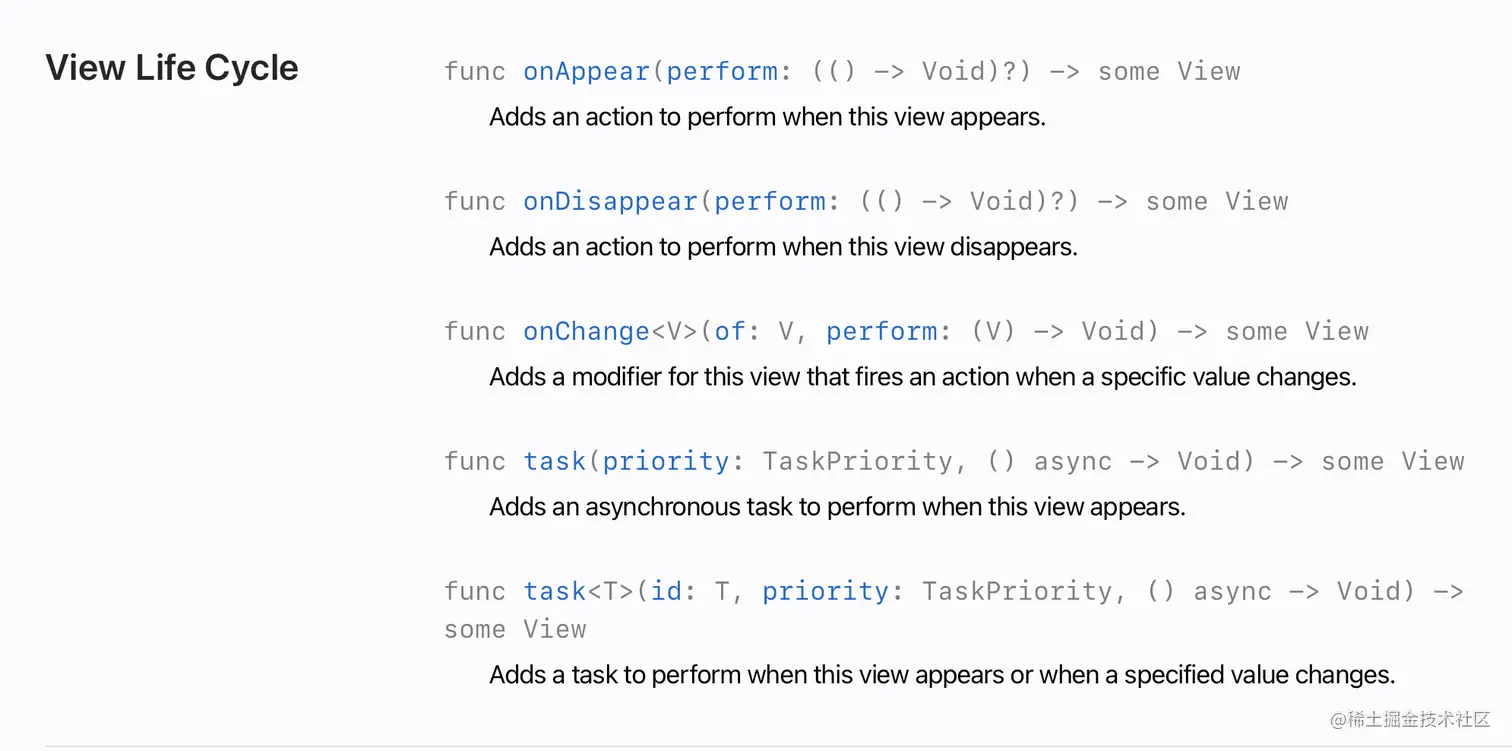Open the onAppear method link
1512x751 pixels.
(586, 72)
